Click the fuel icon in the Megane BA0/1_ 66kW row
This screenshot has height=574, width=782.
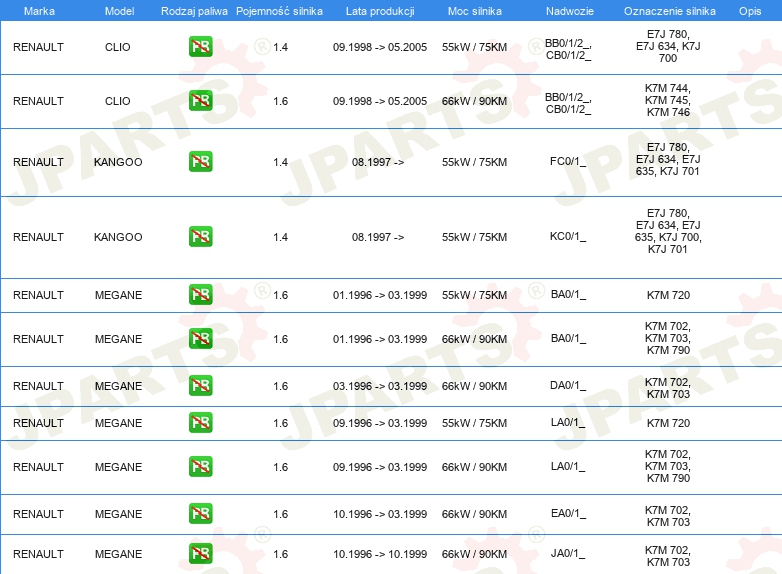click(x=200, y=339)
